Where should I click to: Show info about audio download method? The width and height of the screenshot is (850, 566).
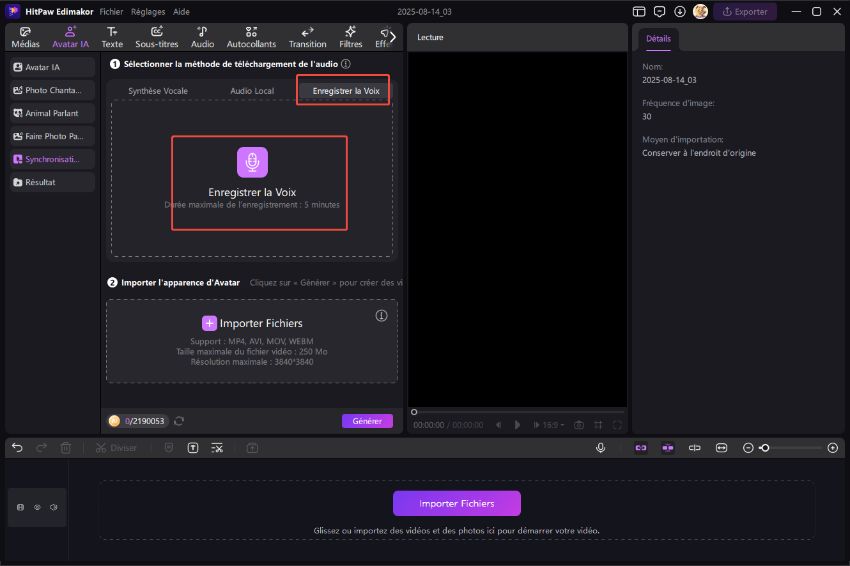pos(346,64)
